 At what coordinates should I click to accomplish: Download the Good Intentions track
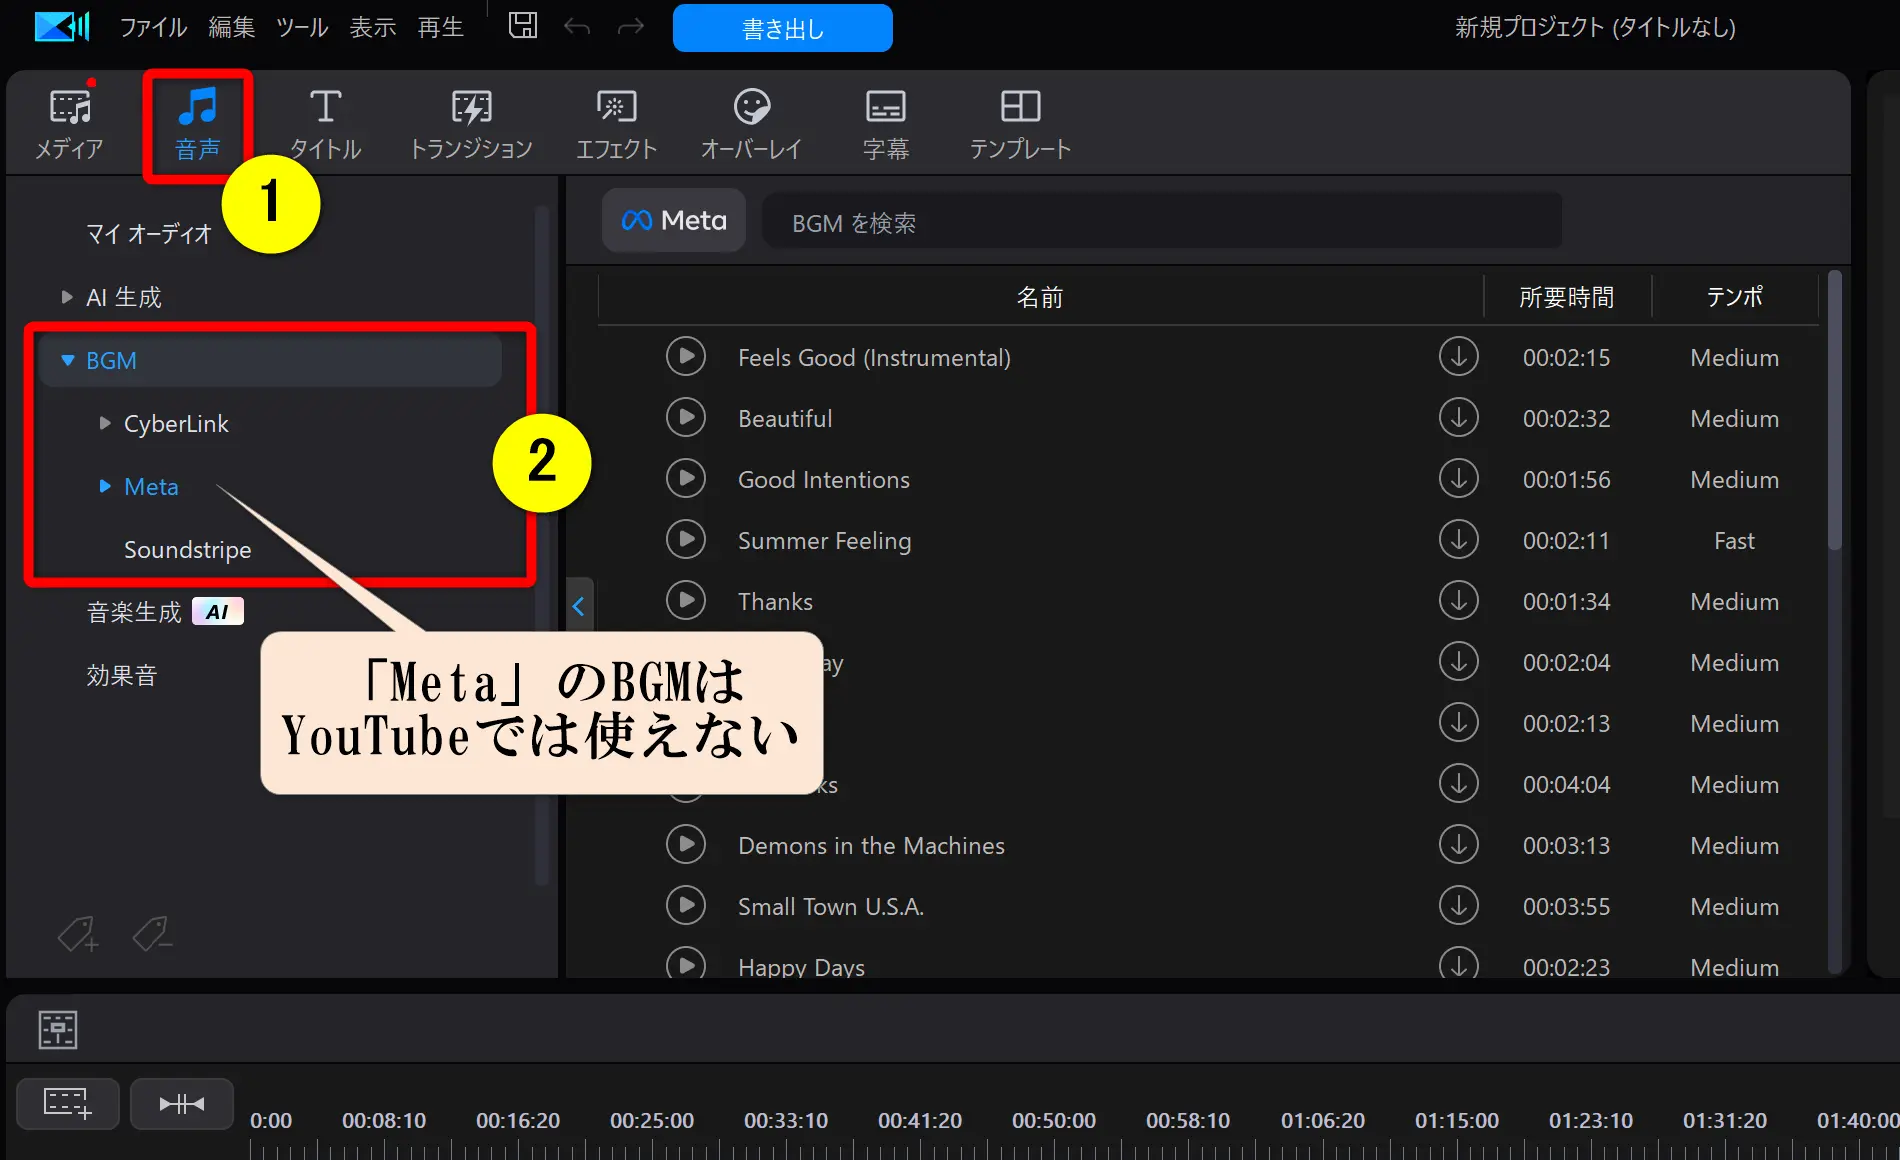point(1458,479)
